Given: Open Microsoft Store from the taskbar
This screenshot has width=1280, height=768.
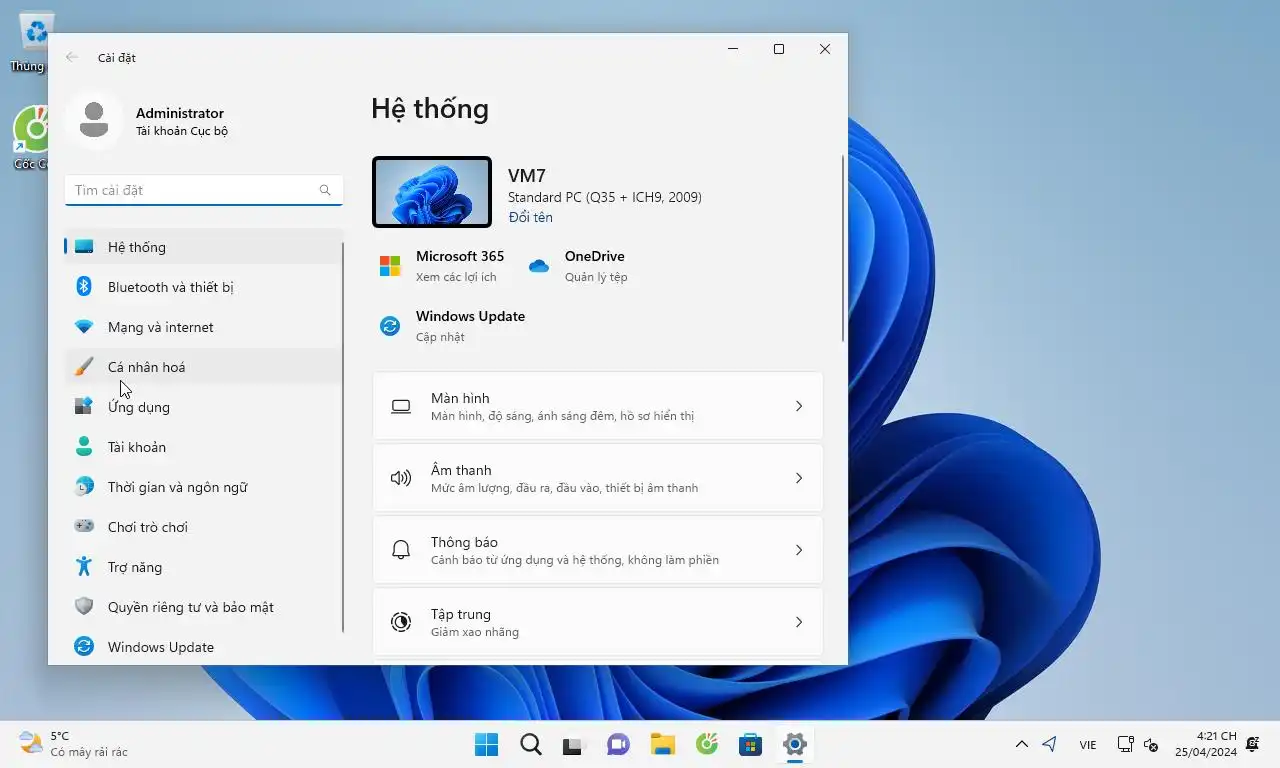Looking at the screenshot, I should [x=751, y=744].
